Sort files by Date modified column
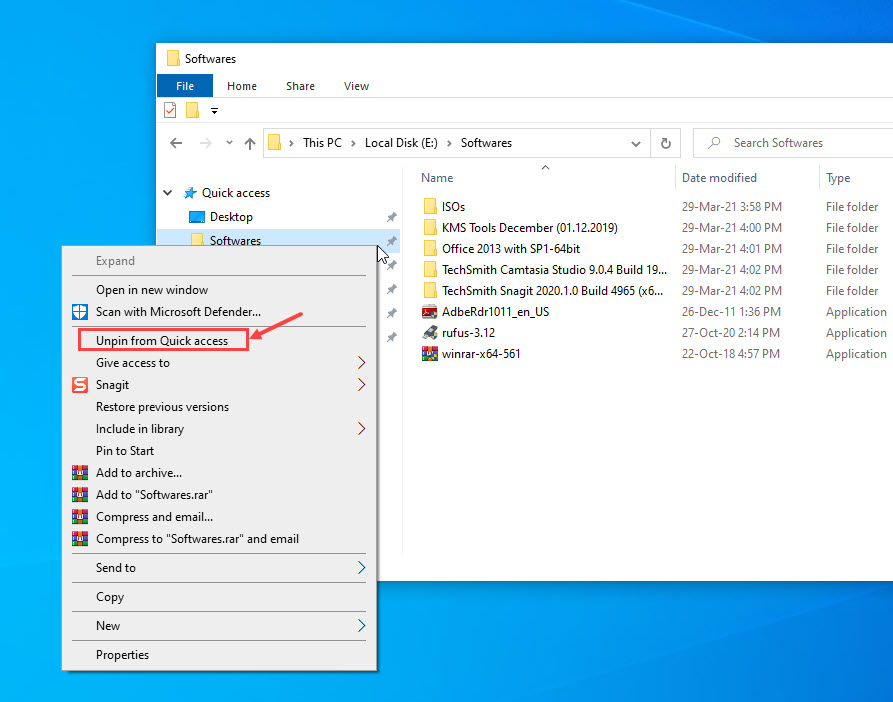Image resolution: width=893 pixels, height=702 pixels. 719,178
